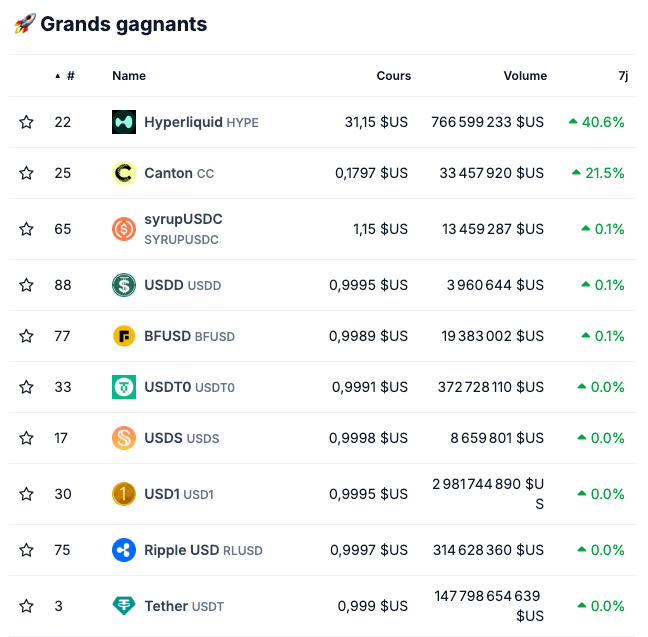Open the gold USD1 coin logo

[123, 494]
